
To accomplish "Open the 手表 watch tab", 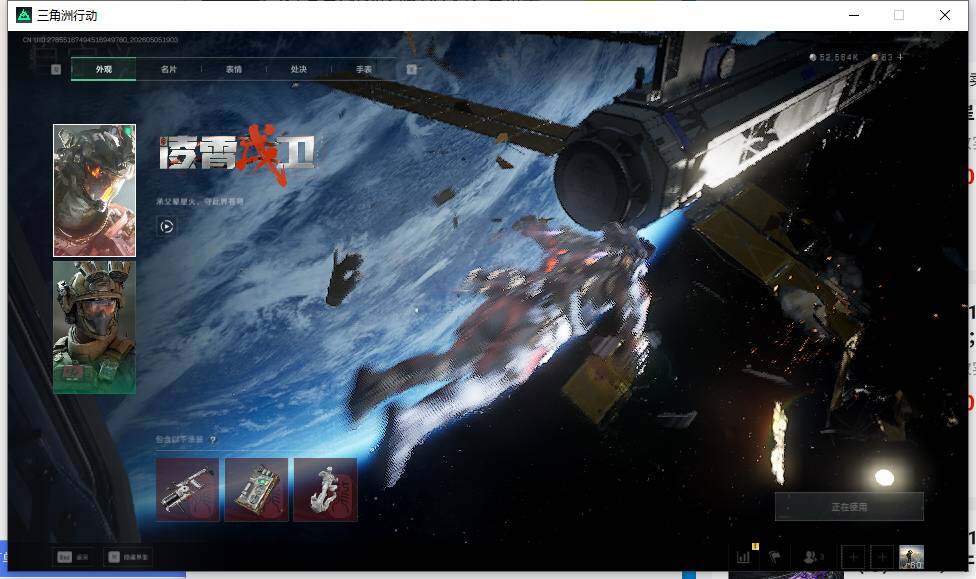I will click(364, 69).
